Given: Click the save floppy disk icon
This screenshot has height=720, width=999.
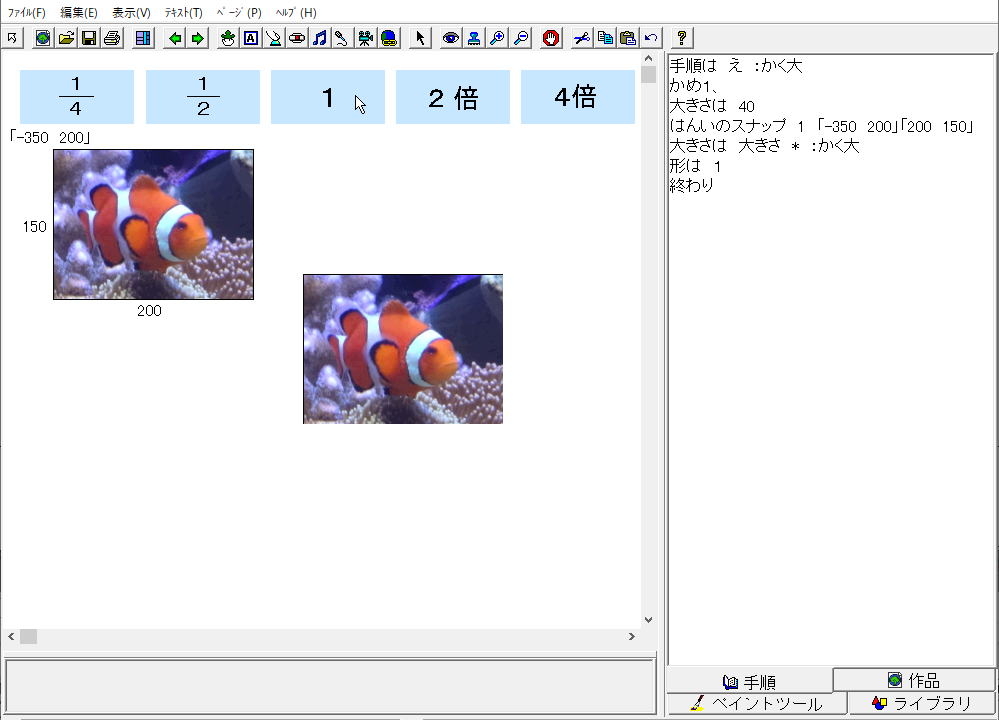Looking at the screenshot, I should [x=89, y=38].
